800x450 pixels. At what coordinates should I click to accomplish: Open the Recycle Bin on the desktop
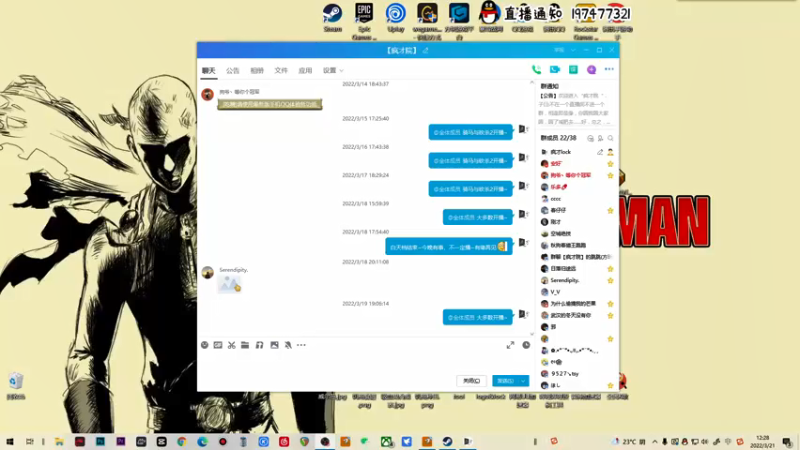16,386
